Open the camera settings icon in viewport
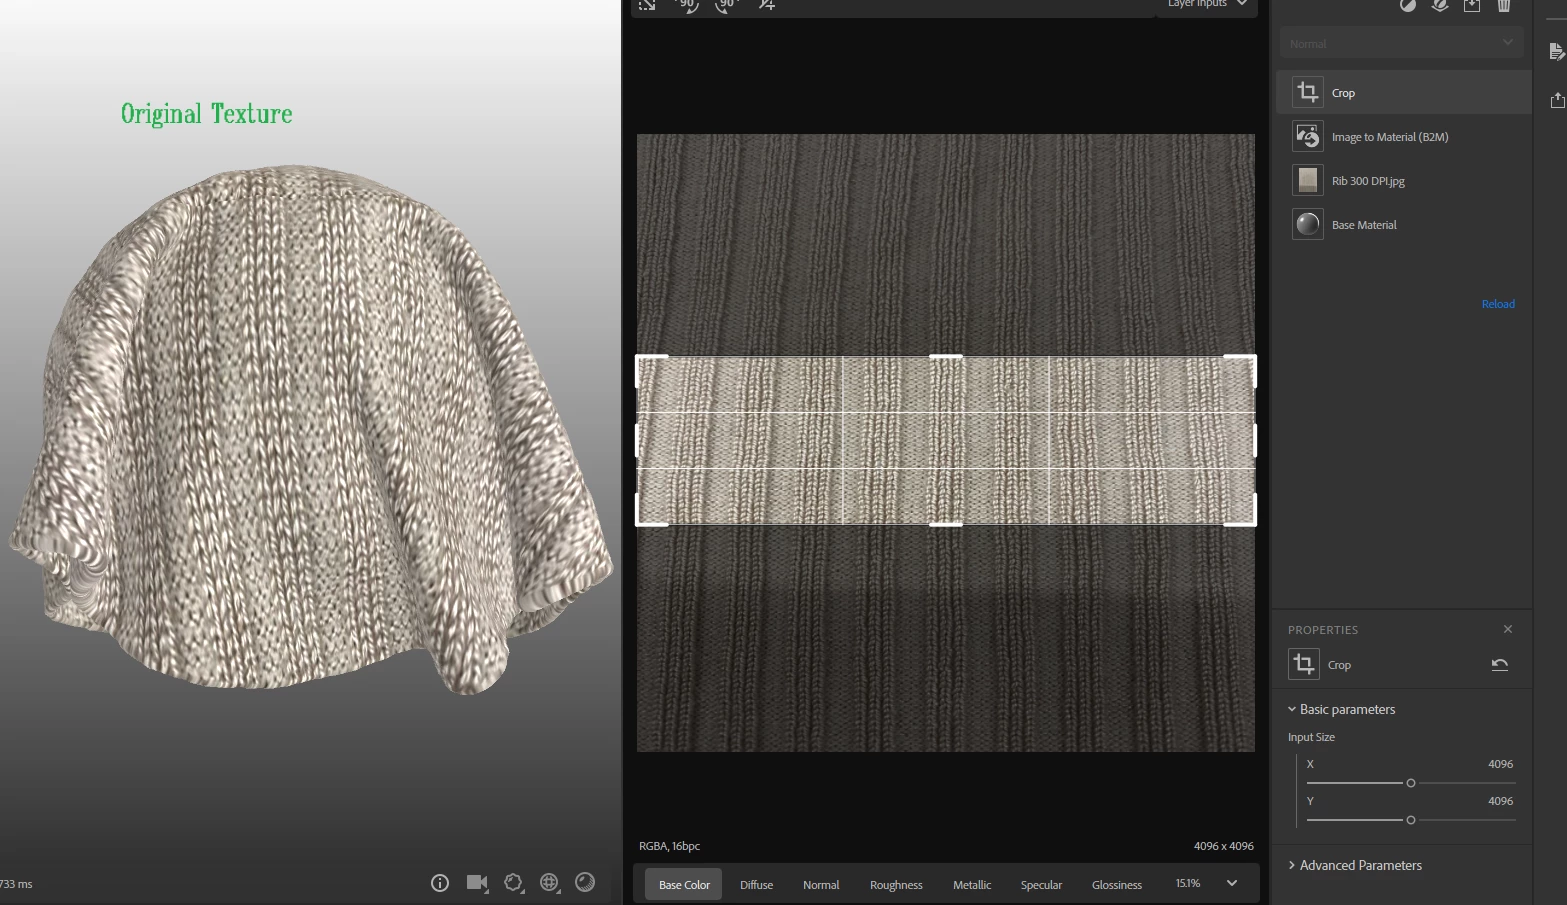Viewport: 1567px width, 905px height. click(477, 883)
